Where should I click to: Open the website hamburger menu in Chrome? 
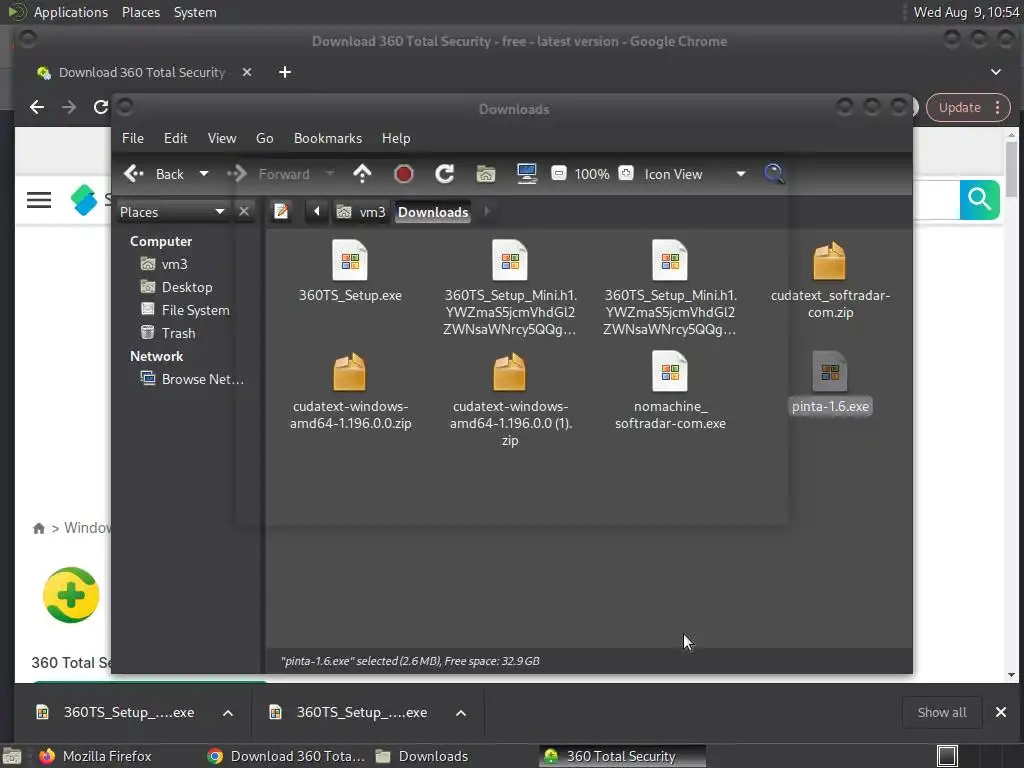click(39, 200)
